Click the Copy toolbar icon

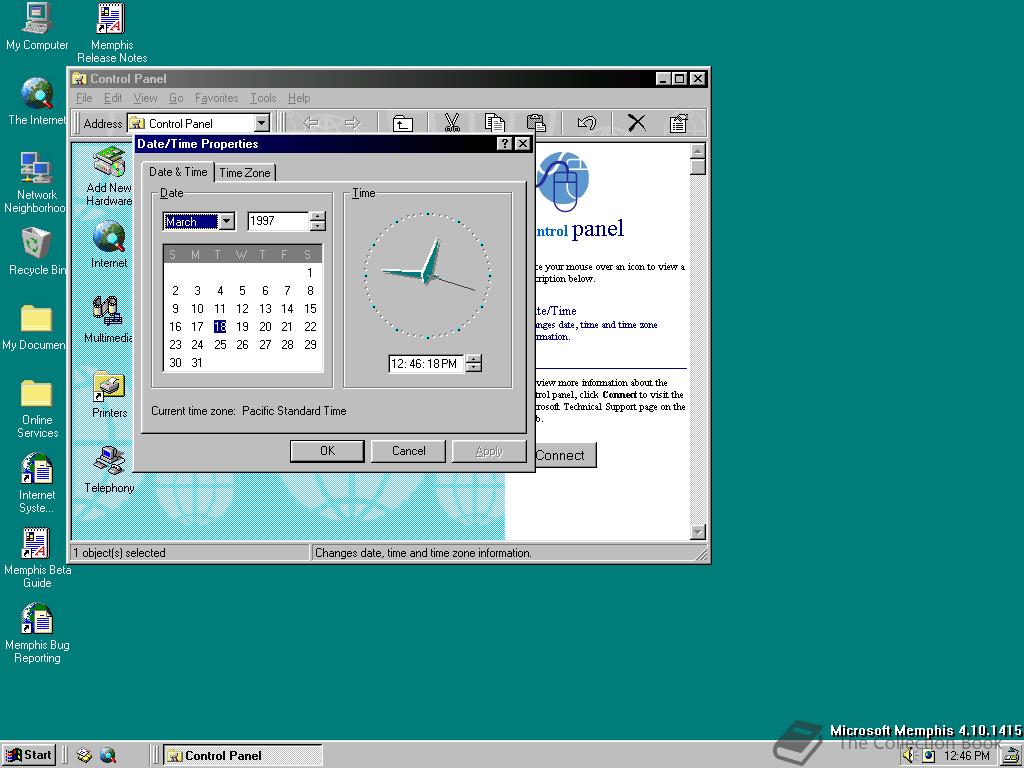click(x=494, y=123)
